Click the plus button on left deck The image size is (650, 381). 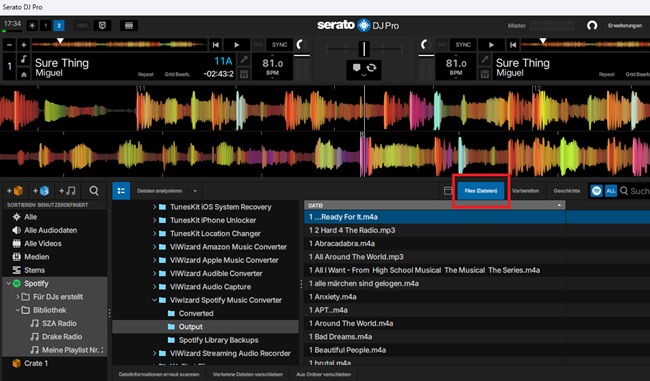[24, 45]
